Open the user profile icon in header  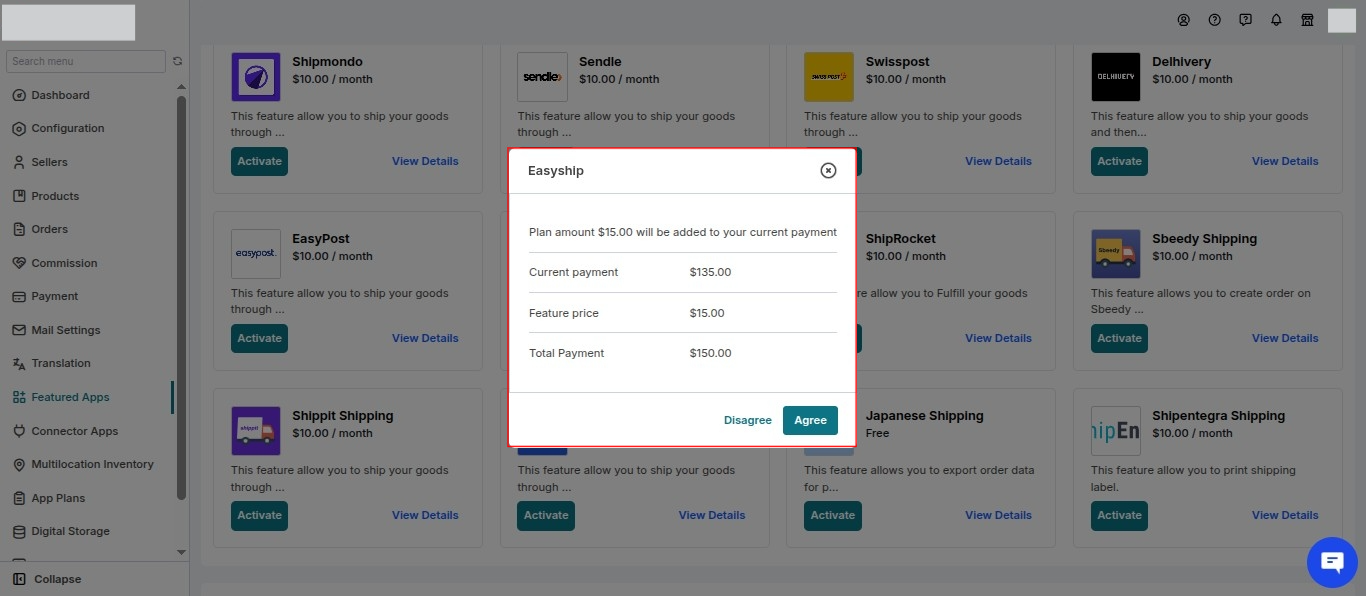[1184, 20]
